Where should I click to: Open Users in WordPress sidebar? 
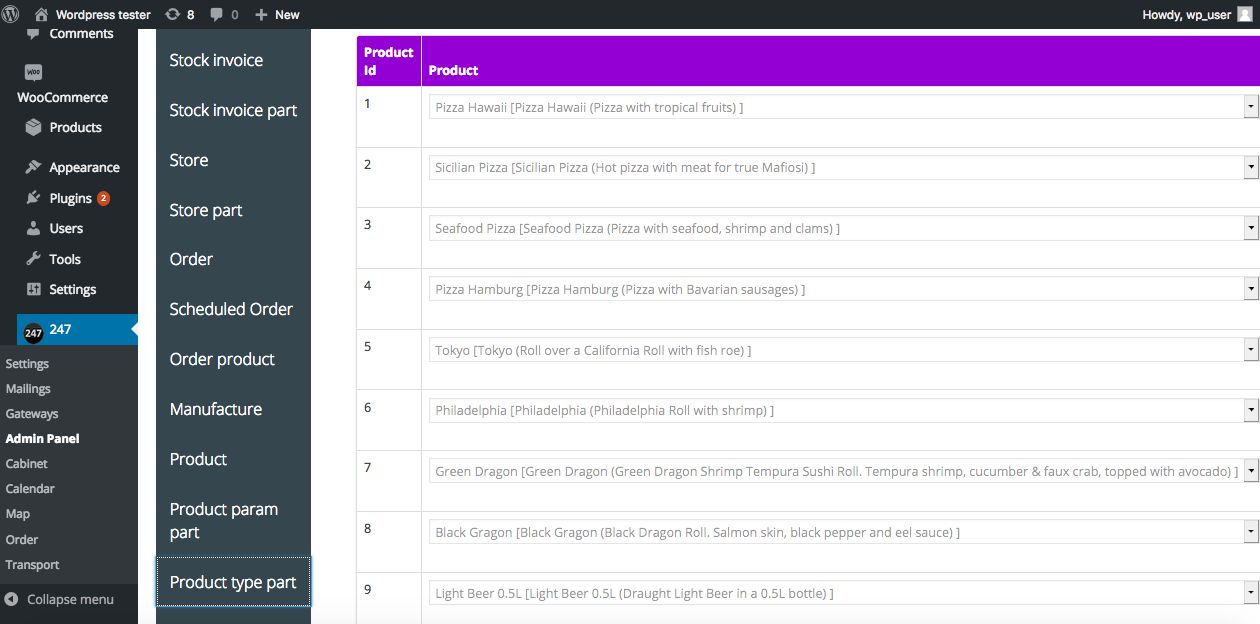(66, 228)
